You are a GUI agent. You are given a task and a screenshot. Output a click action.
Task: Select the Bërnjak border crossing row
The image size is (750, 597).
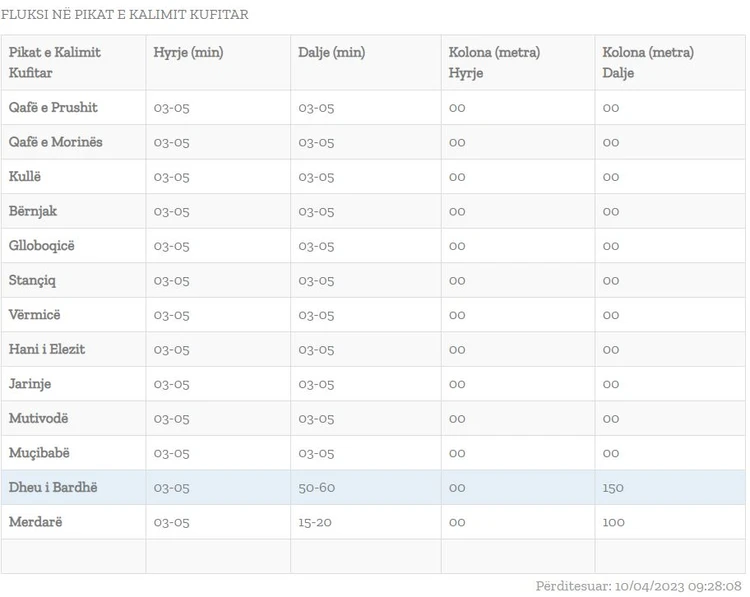pos(33,211)
